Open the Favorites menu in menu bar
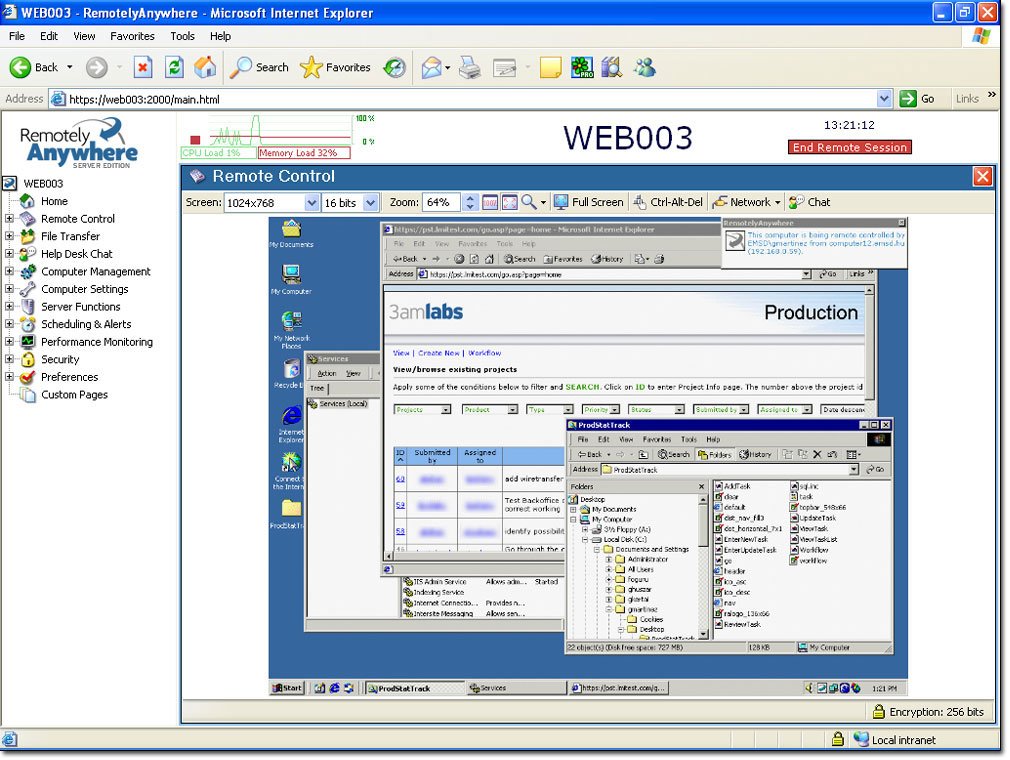 point(132,36)
